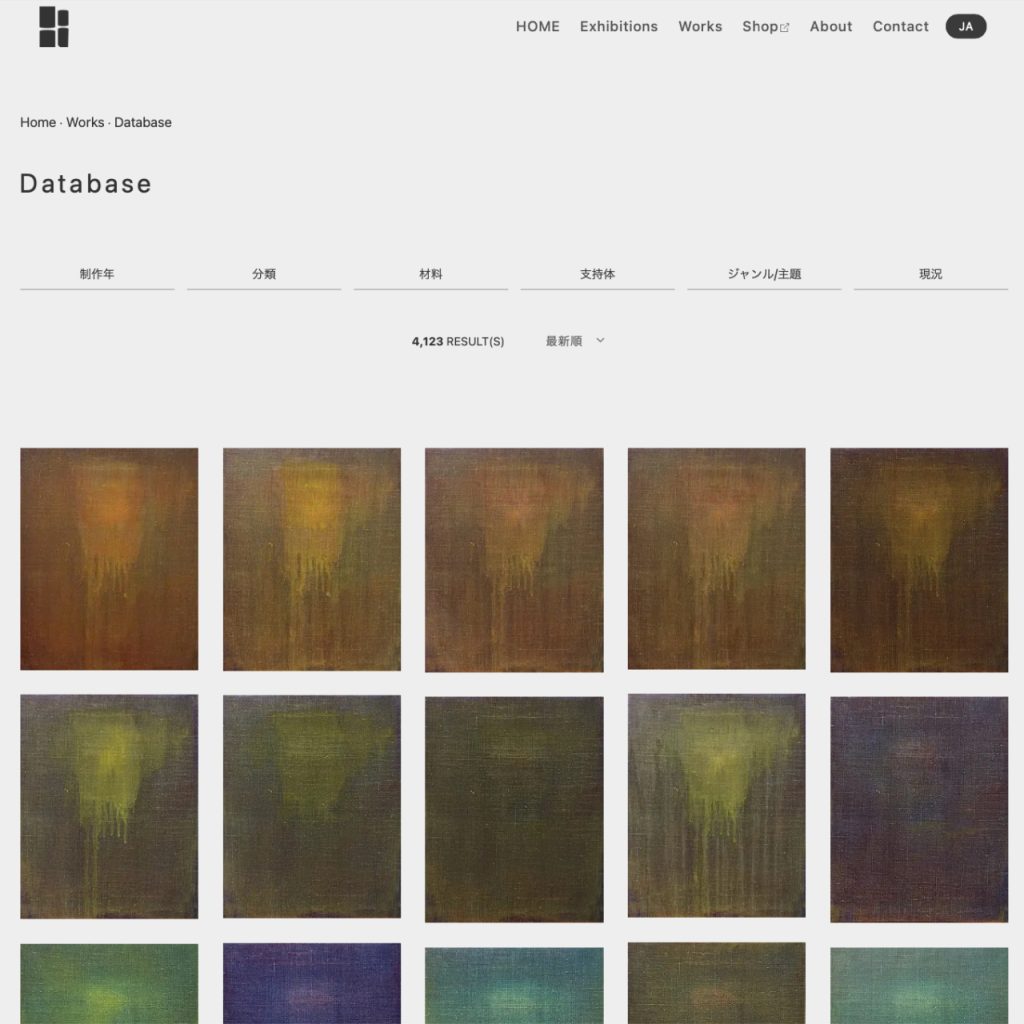The width and height of the screenshot is (1024, 1024).
Task: Expand the 最新順 sort chevron
Action: point(600,340)
